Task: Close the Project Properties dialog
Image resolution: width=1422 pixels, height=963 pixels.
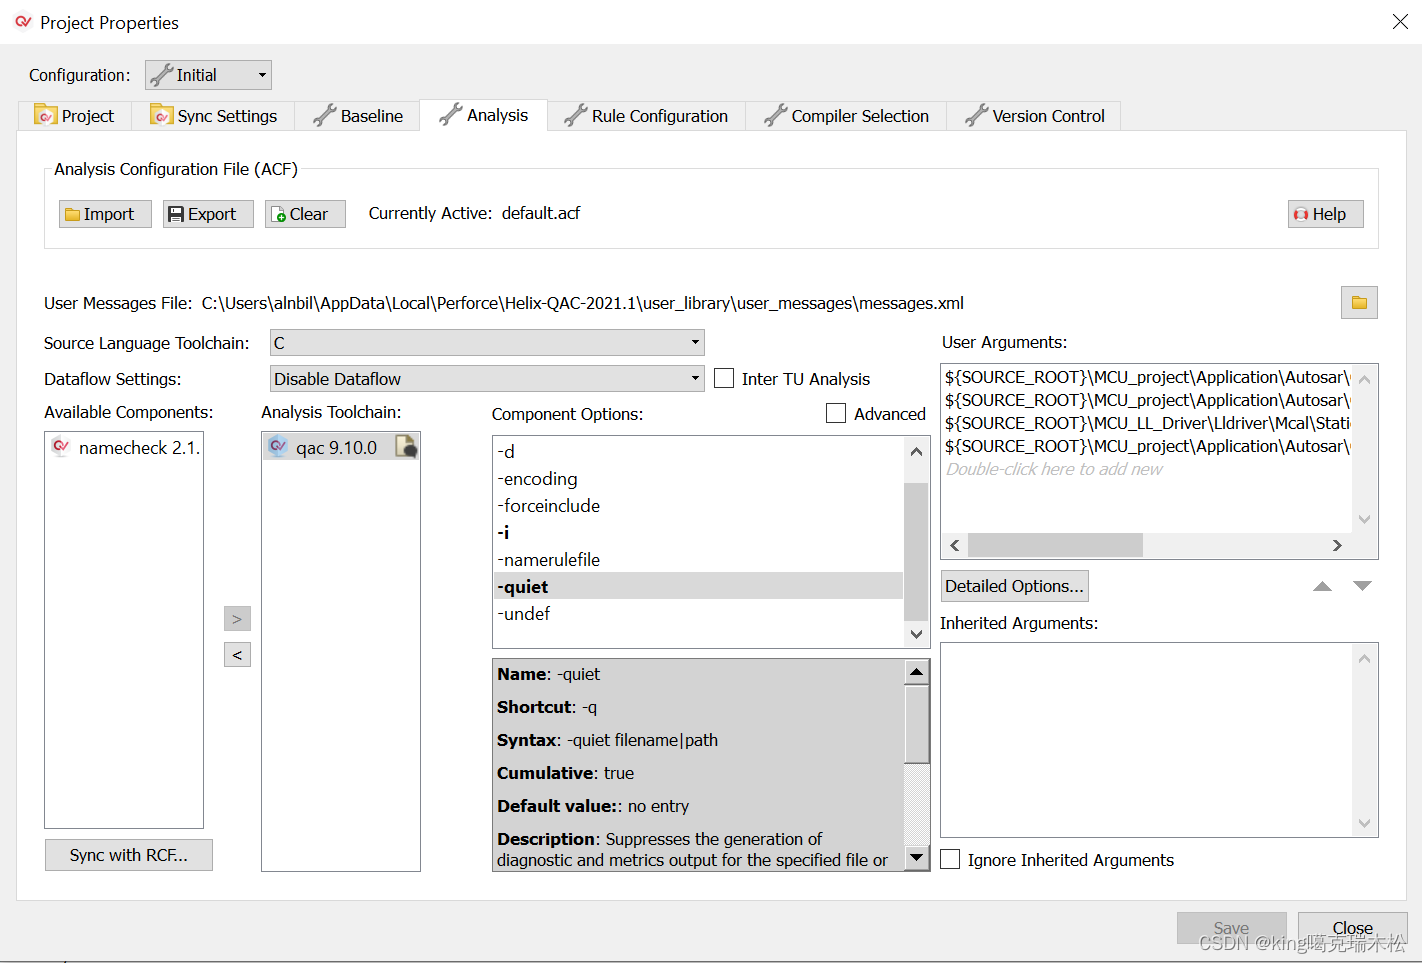Action: [1352, 928]
